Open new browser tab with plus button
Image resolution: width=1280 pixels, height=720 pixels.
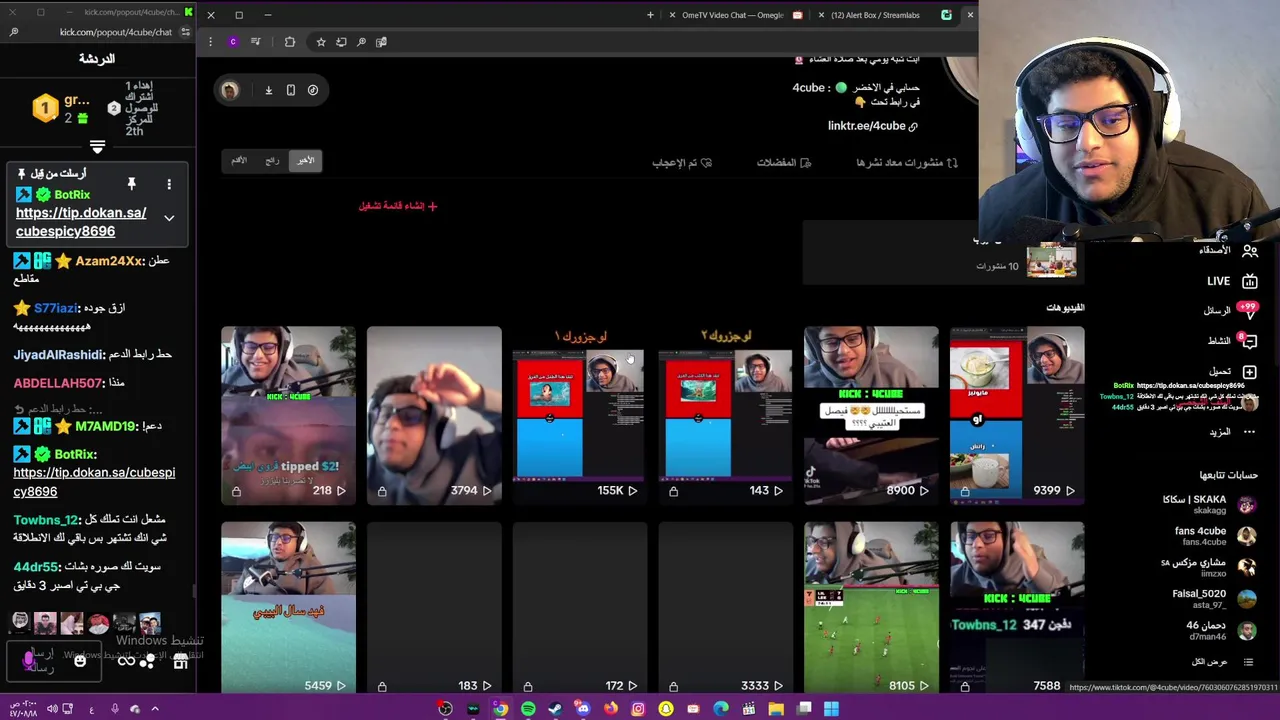(x=650, y=15)
